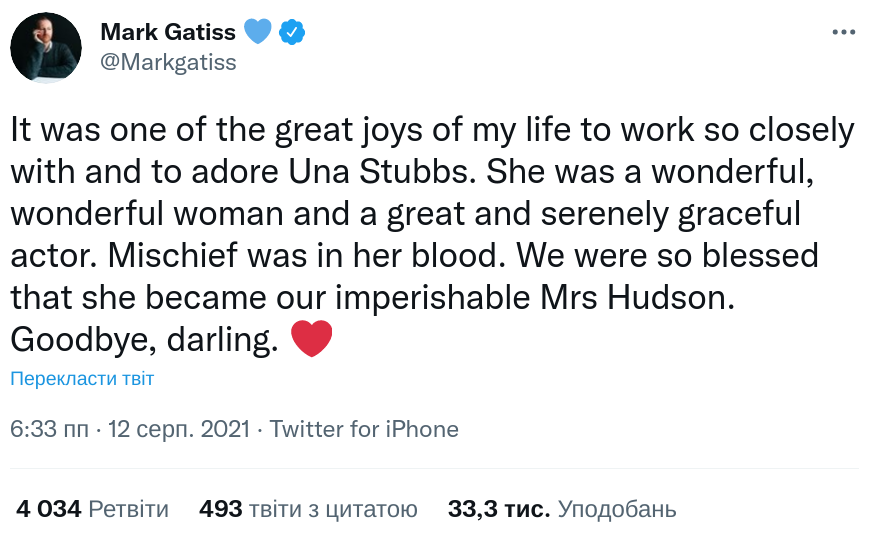Open the three-dot More options menu

pos(843,32)
